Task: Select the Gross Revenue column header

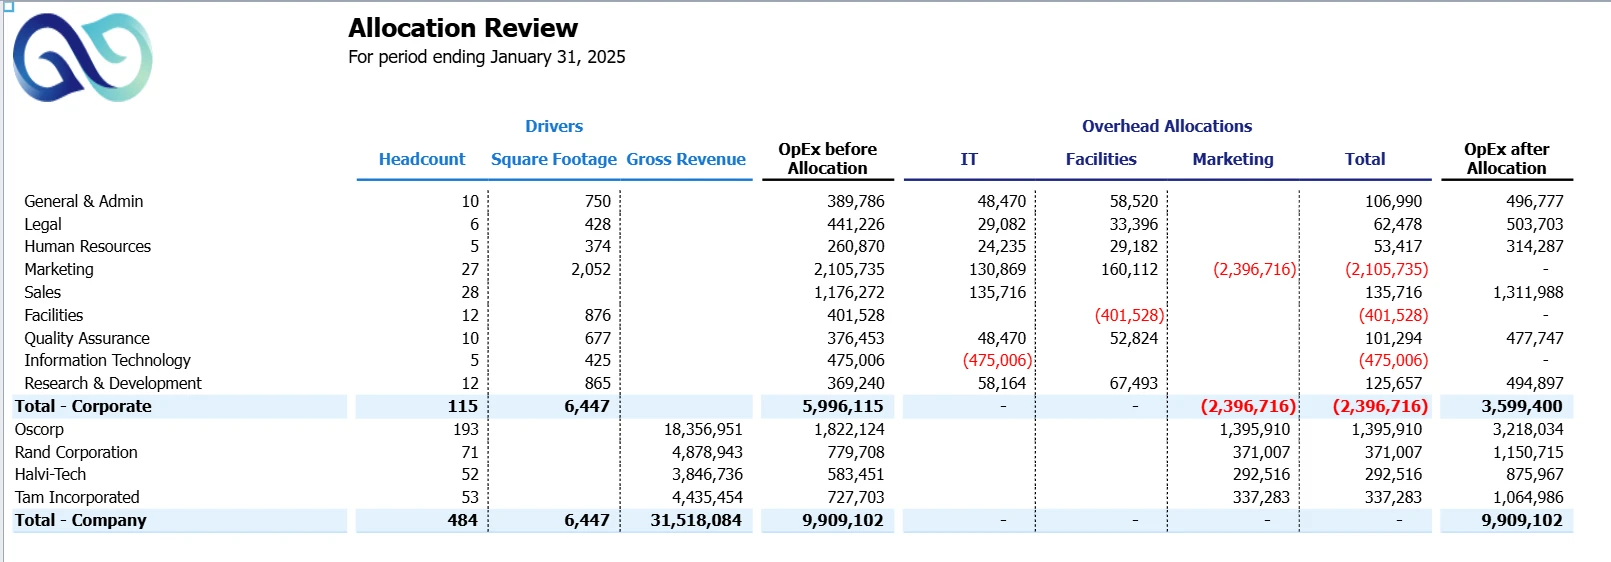Action: tap(686, 159)
